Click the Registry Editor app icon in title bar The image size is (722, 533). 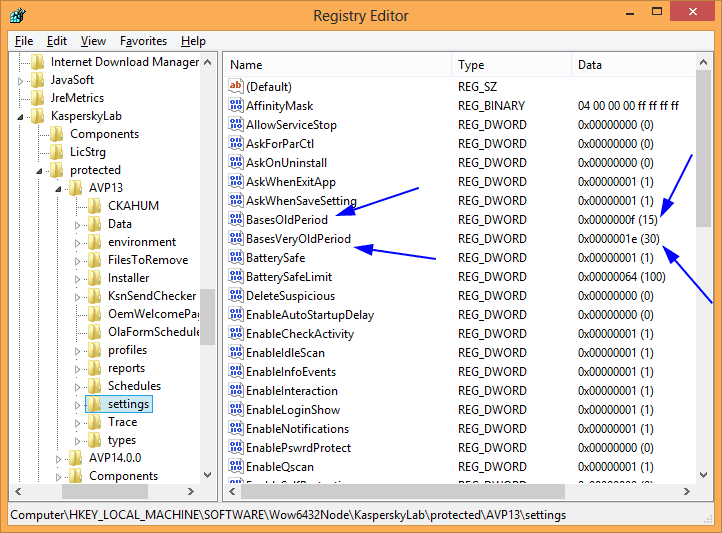[17, 15]
